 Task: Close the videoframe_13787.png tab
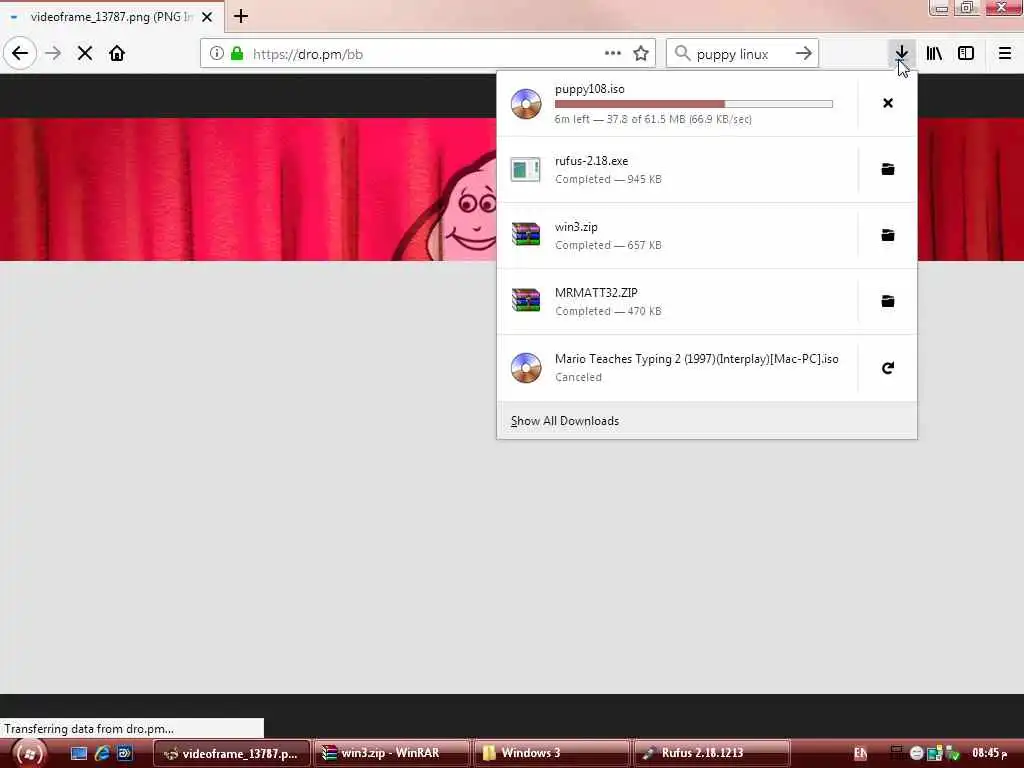207,17
